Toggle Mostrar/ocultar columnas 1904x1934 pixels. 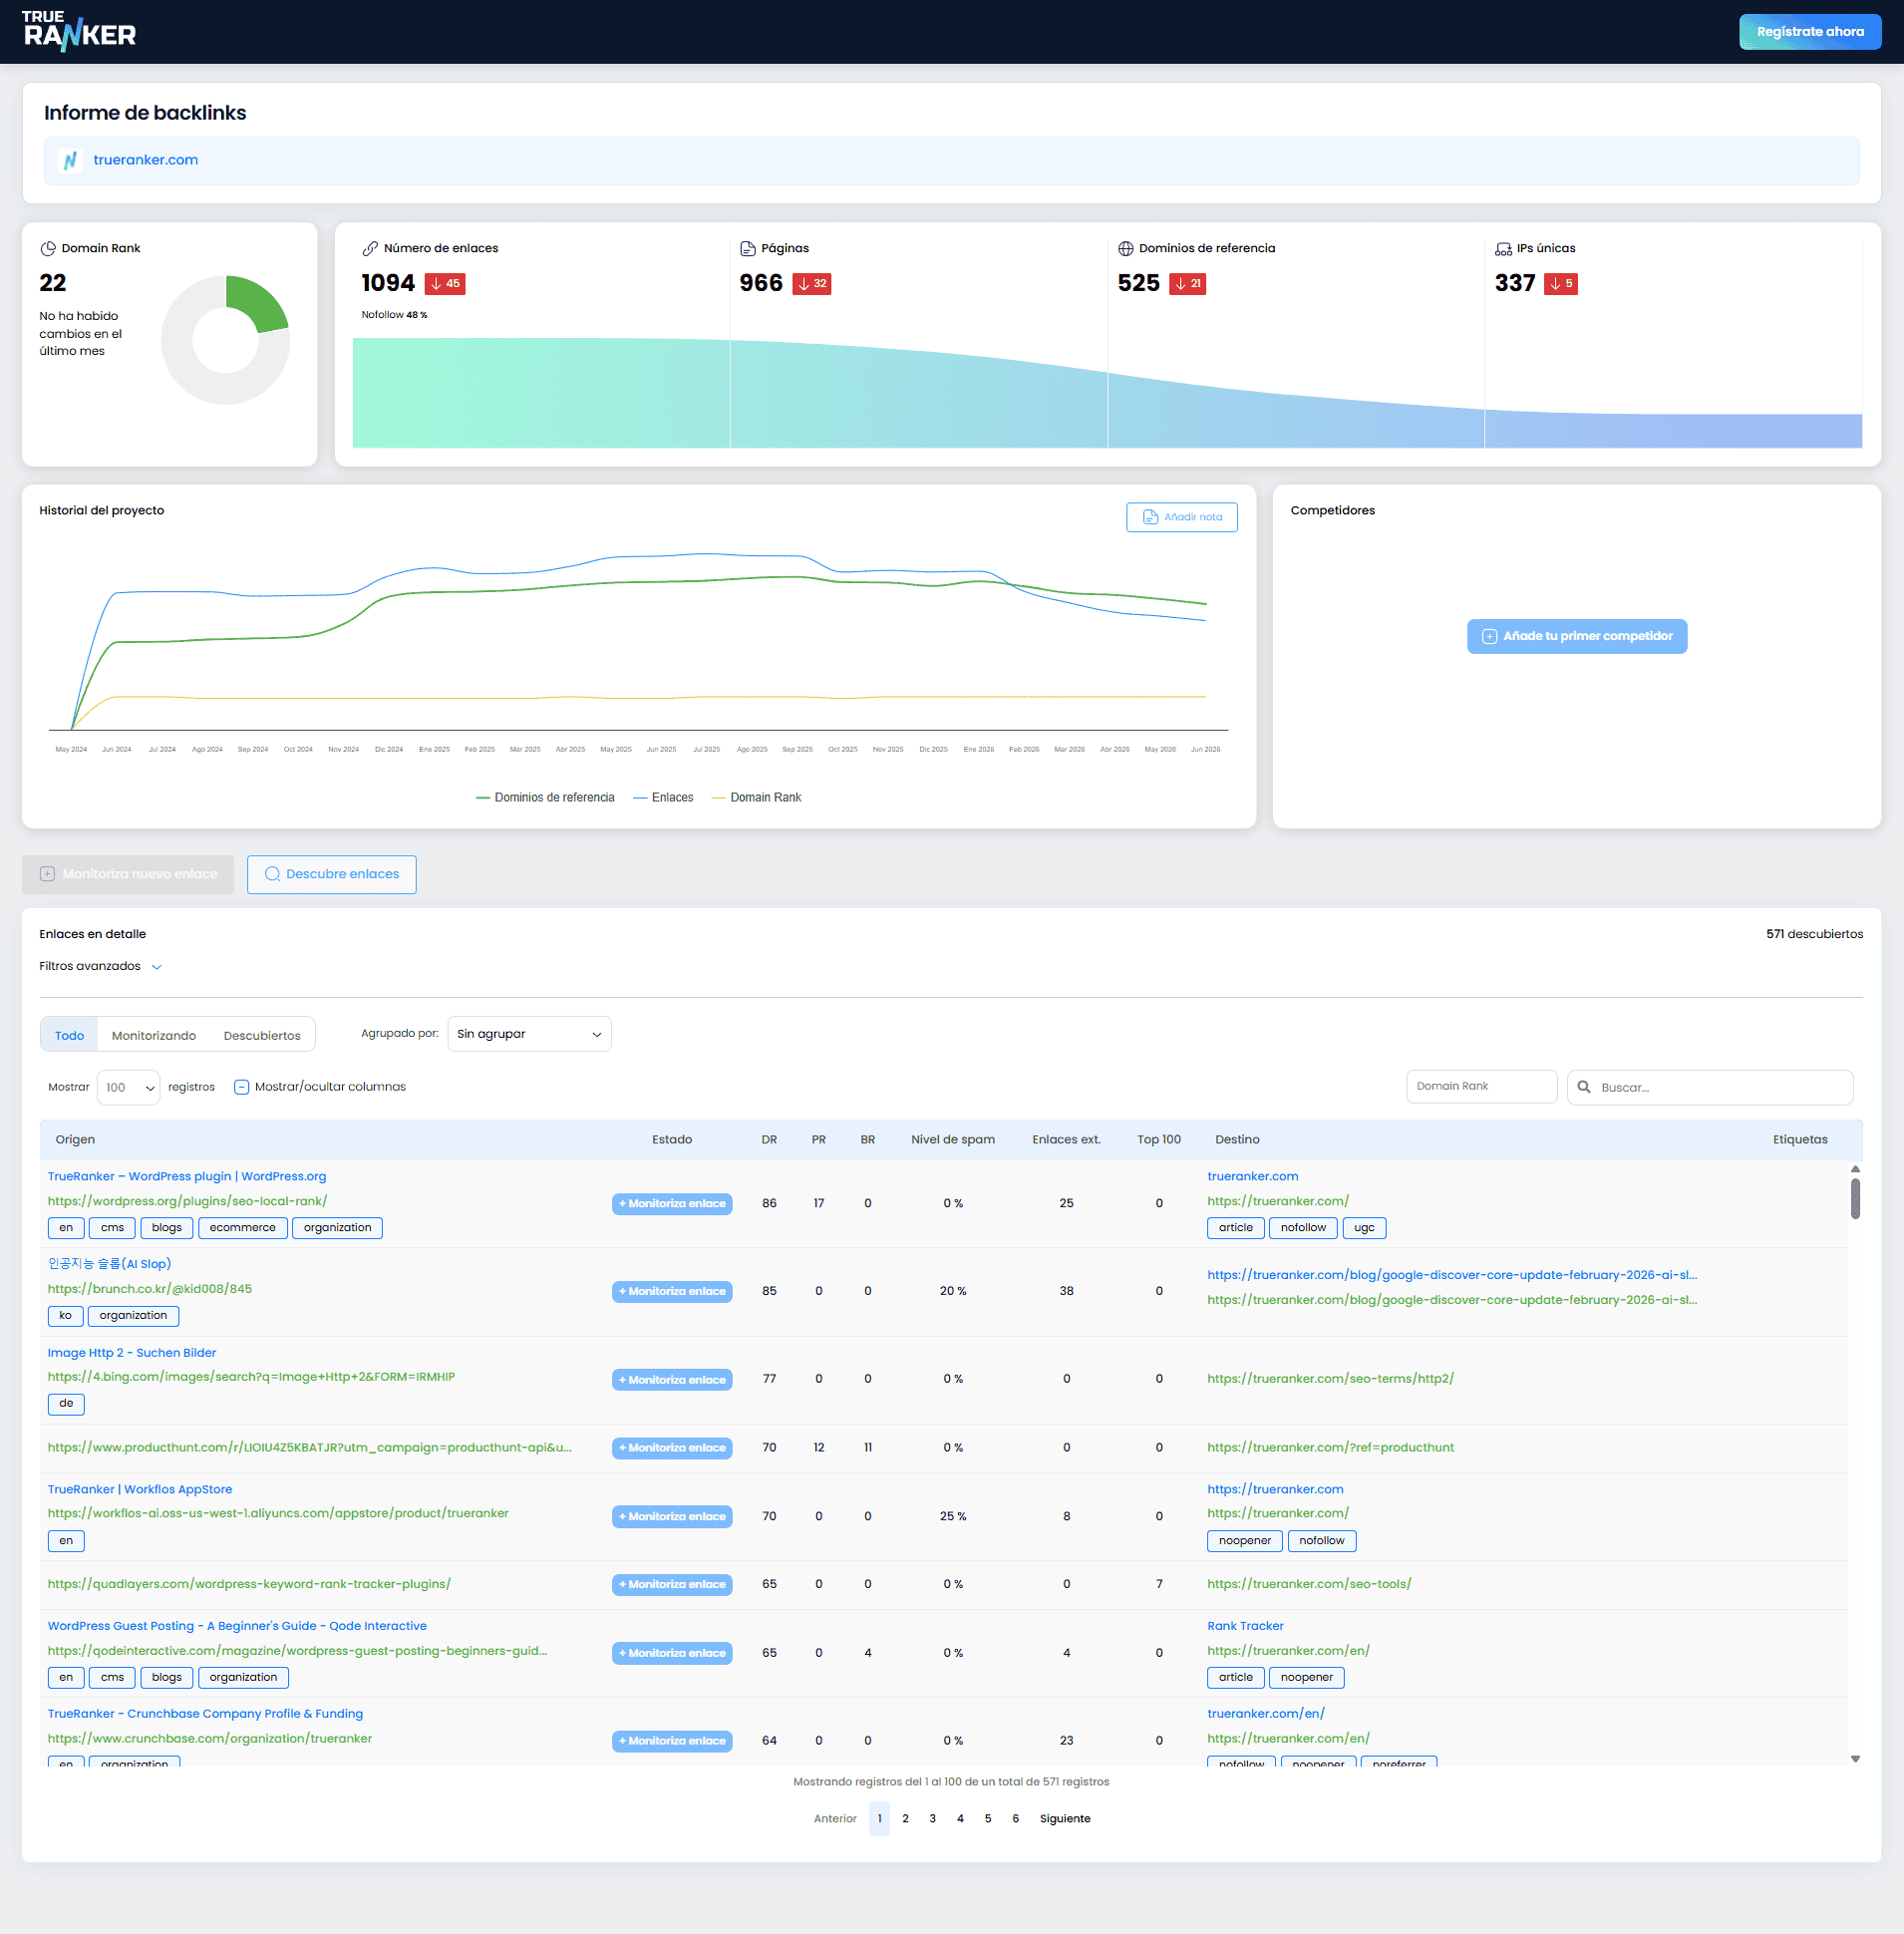pyautogui.click(x=320, y=1087)
